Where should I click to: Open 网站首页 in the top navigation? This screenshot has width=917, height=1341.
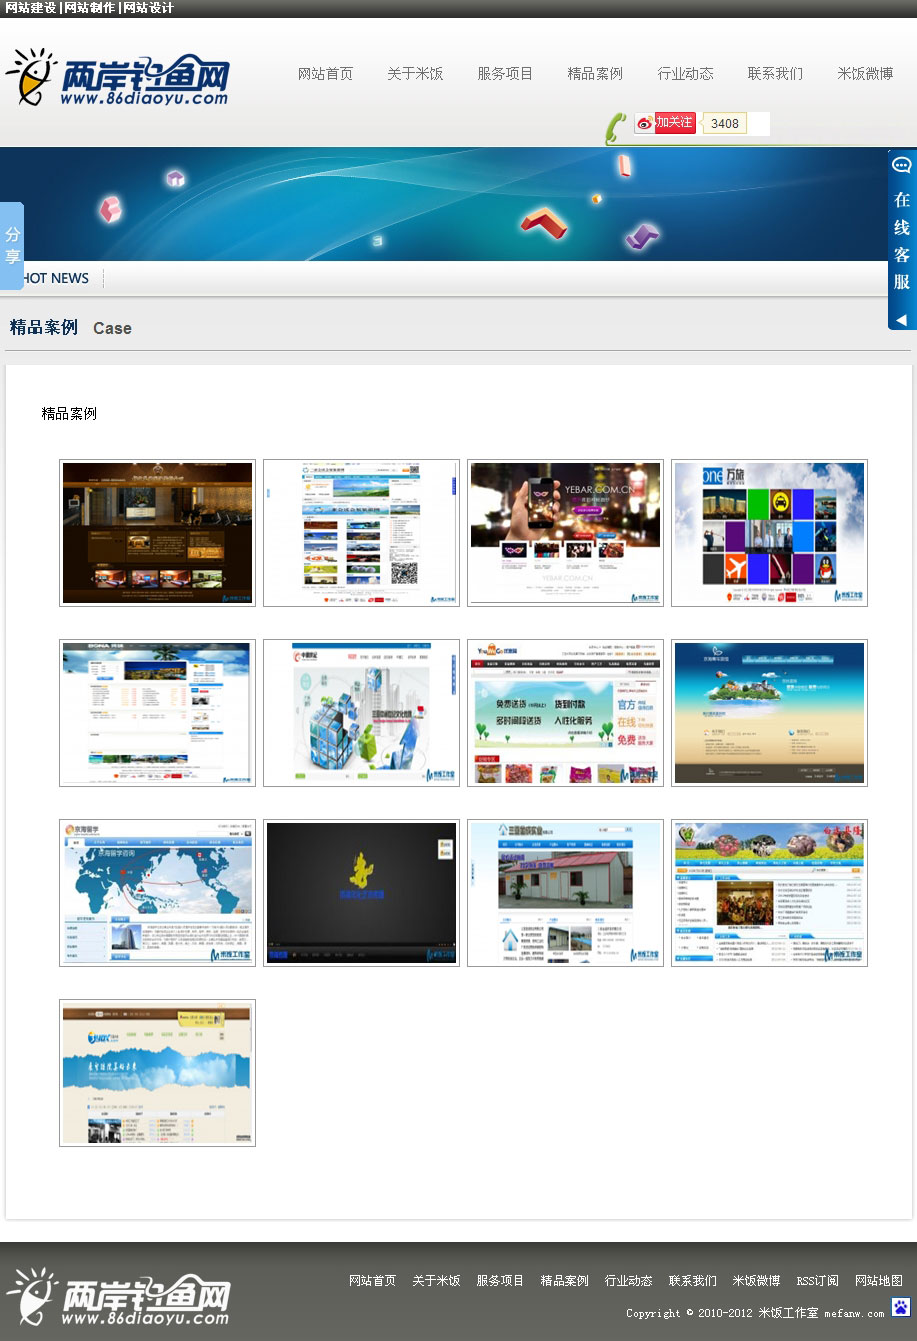[325, 74]
